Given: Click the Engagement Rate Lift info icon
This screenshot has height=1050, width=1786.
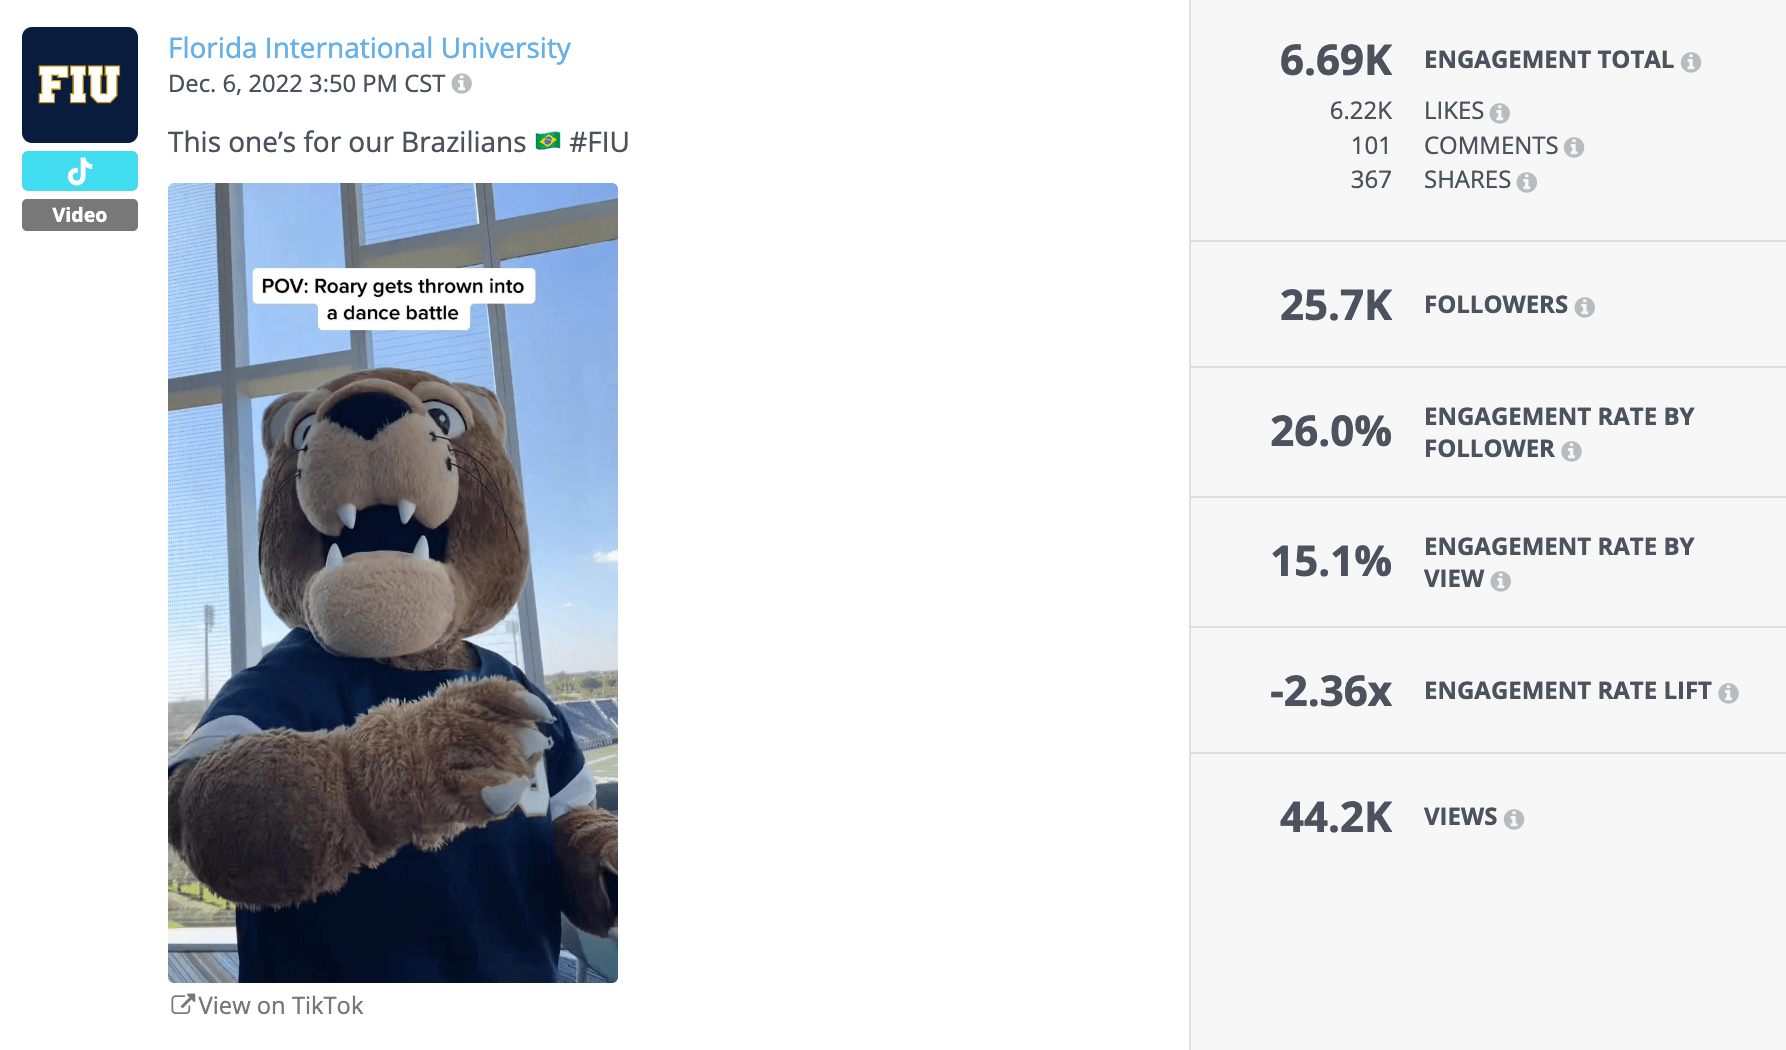Looking at the screenshot, I should click(1729, 691).
